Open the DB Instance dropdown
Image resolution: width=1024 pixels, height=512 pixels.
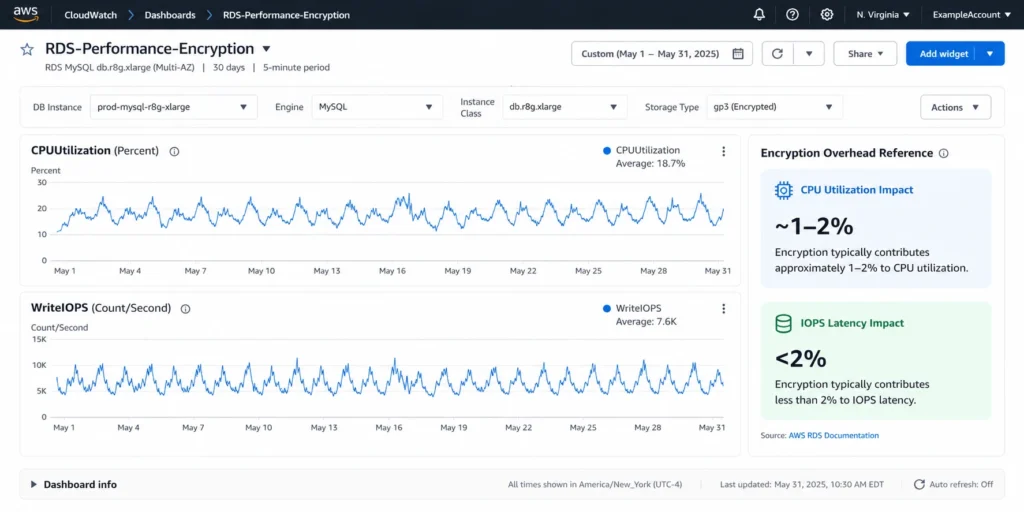point(174,107)
